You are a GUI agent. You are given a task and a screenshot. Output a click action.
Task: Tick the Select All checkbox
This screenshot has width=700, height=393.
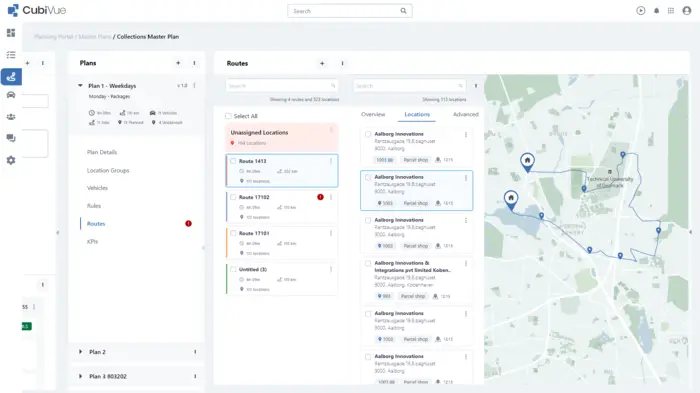click(229, 116)
